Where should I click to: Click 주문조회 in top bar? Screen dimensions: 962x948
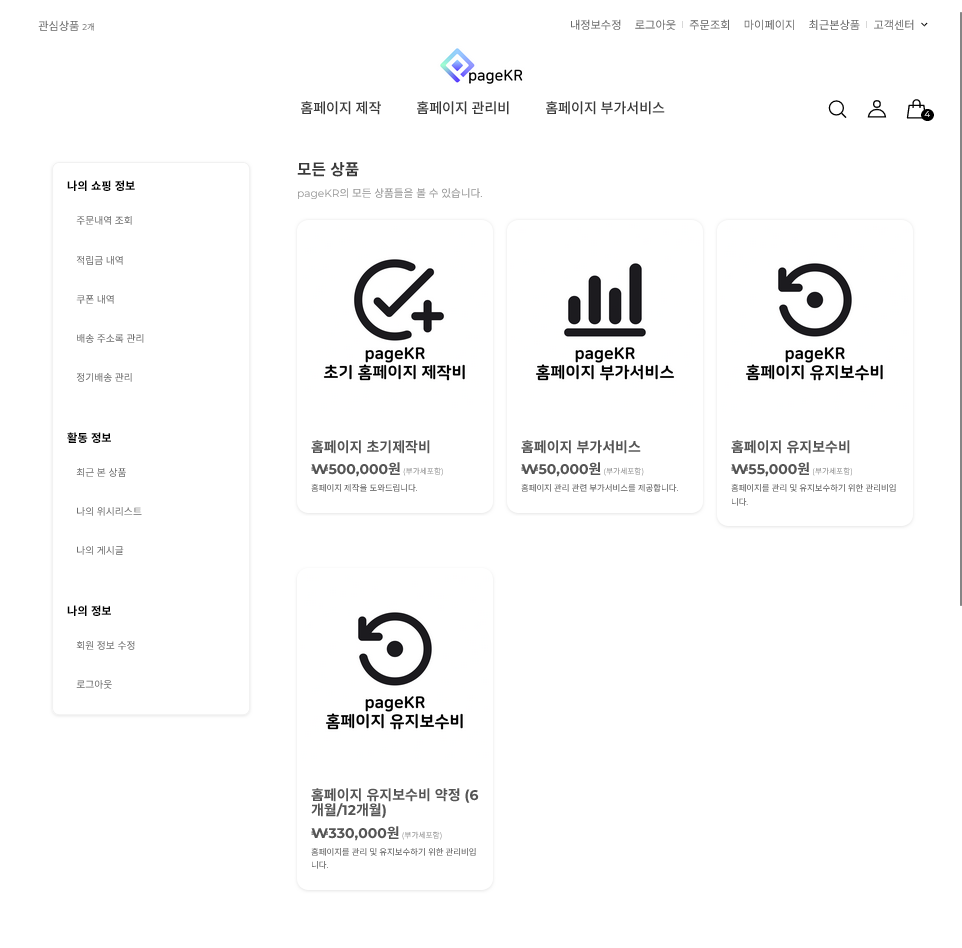(709, 25)
